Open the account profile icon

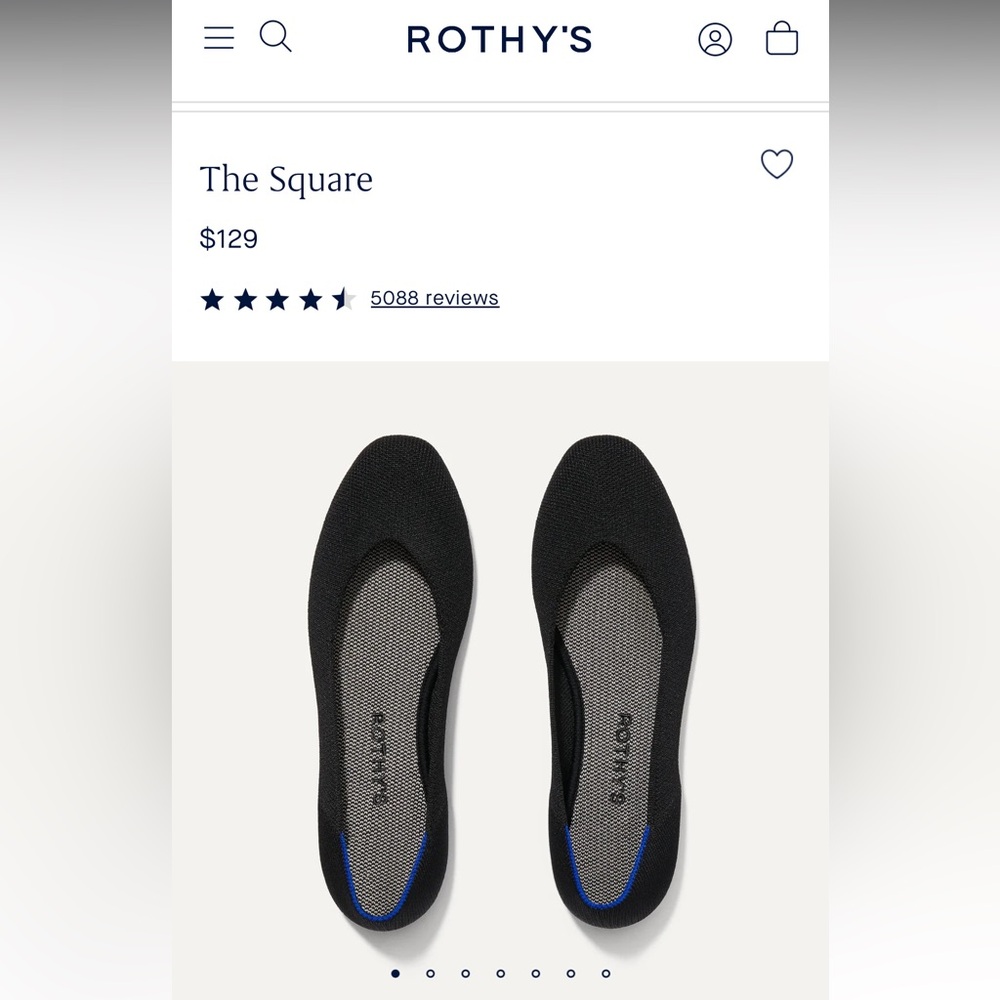click(x=715, y=39)
